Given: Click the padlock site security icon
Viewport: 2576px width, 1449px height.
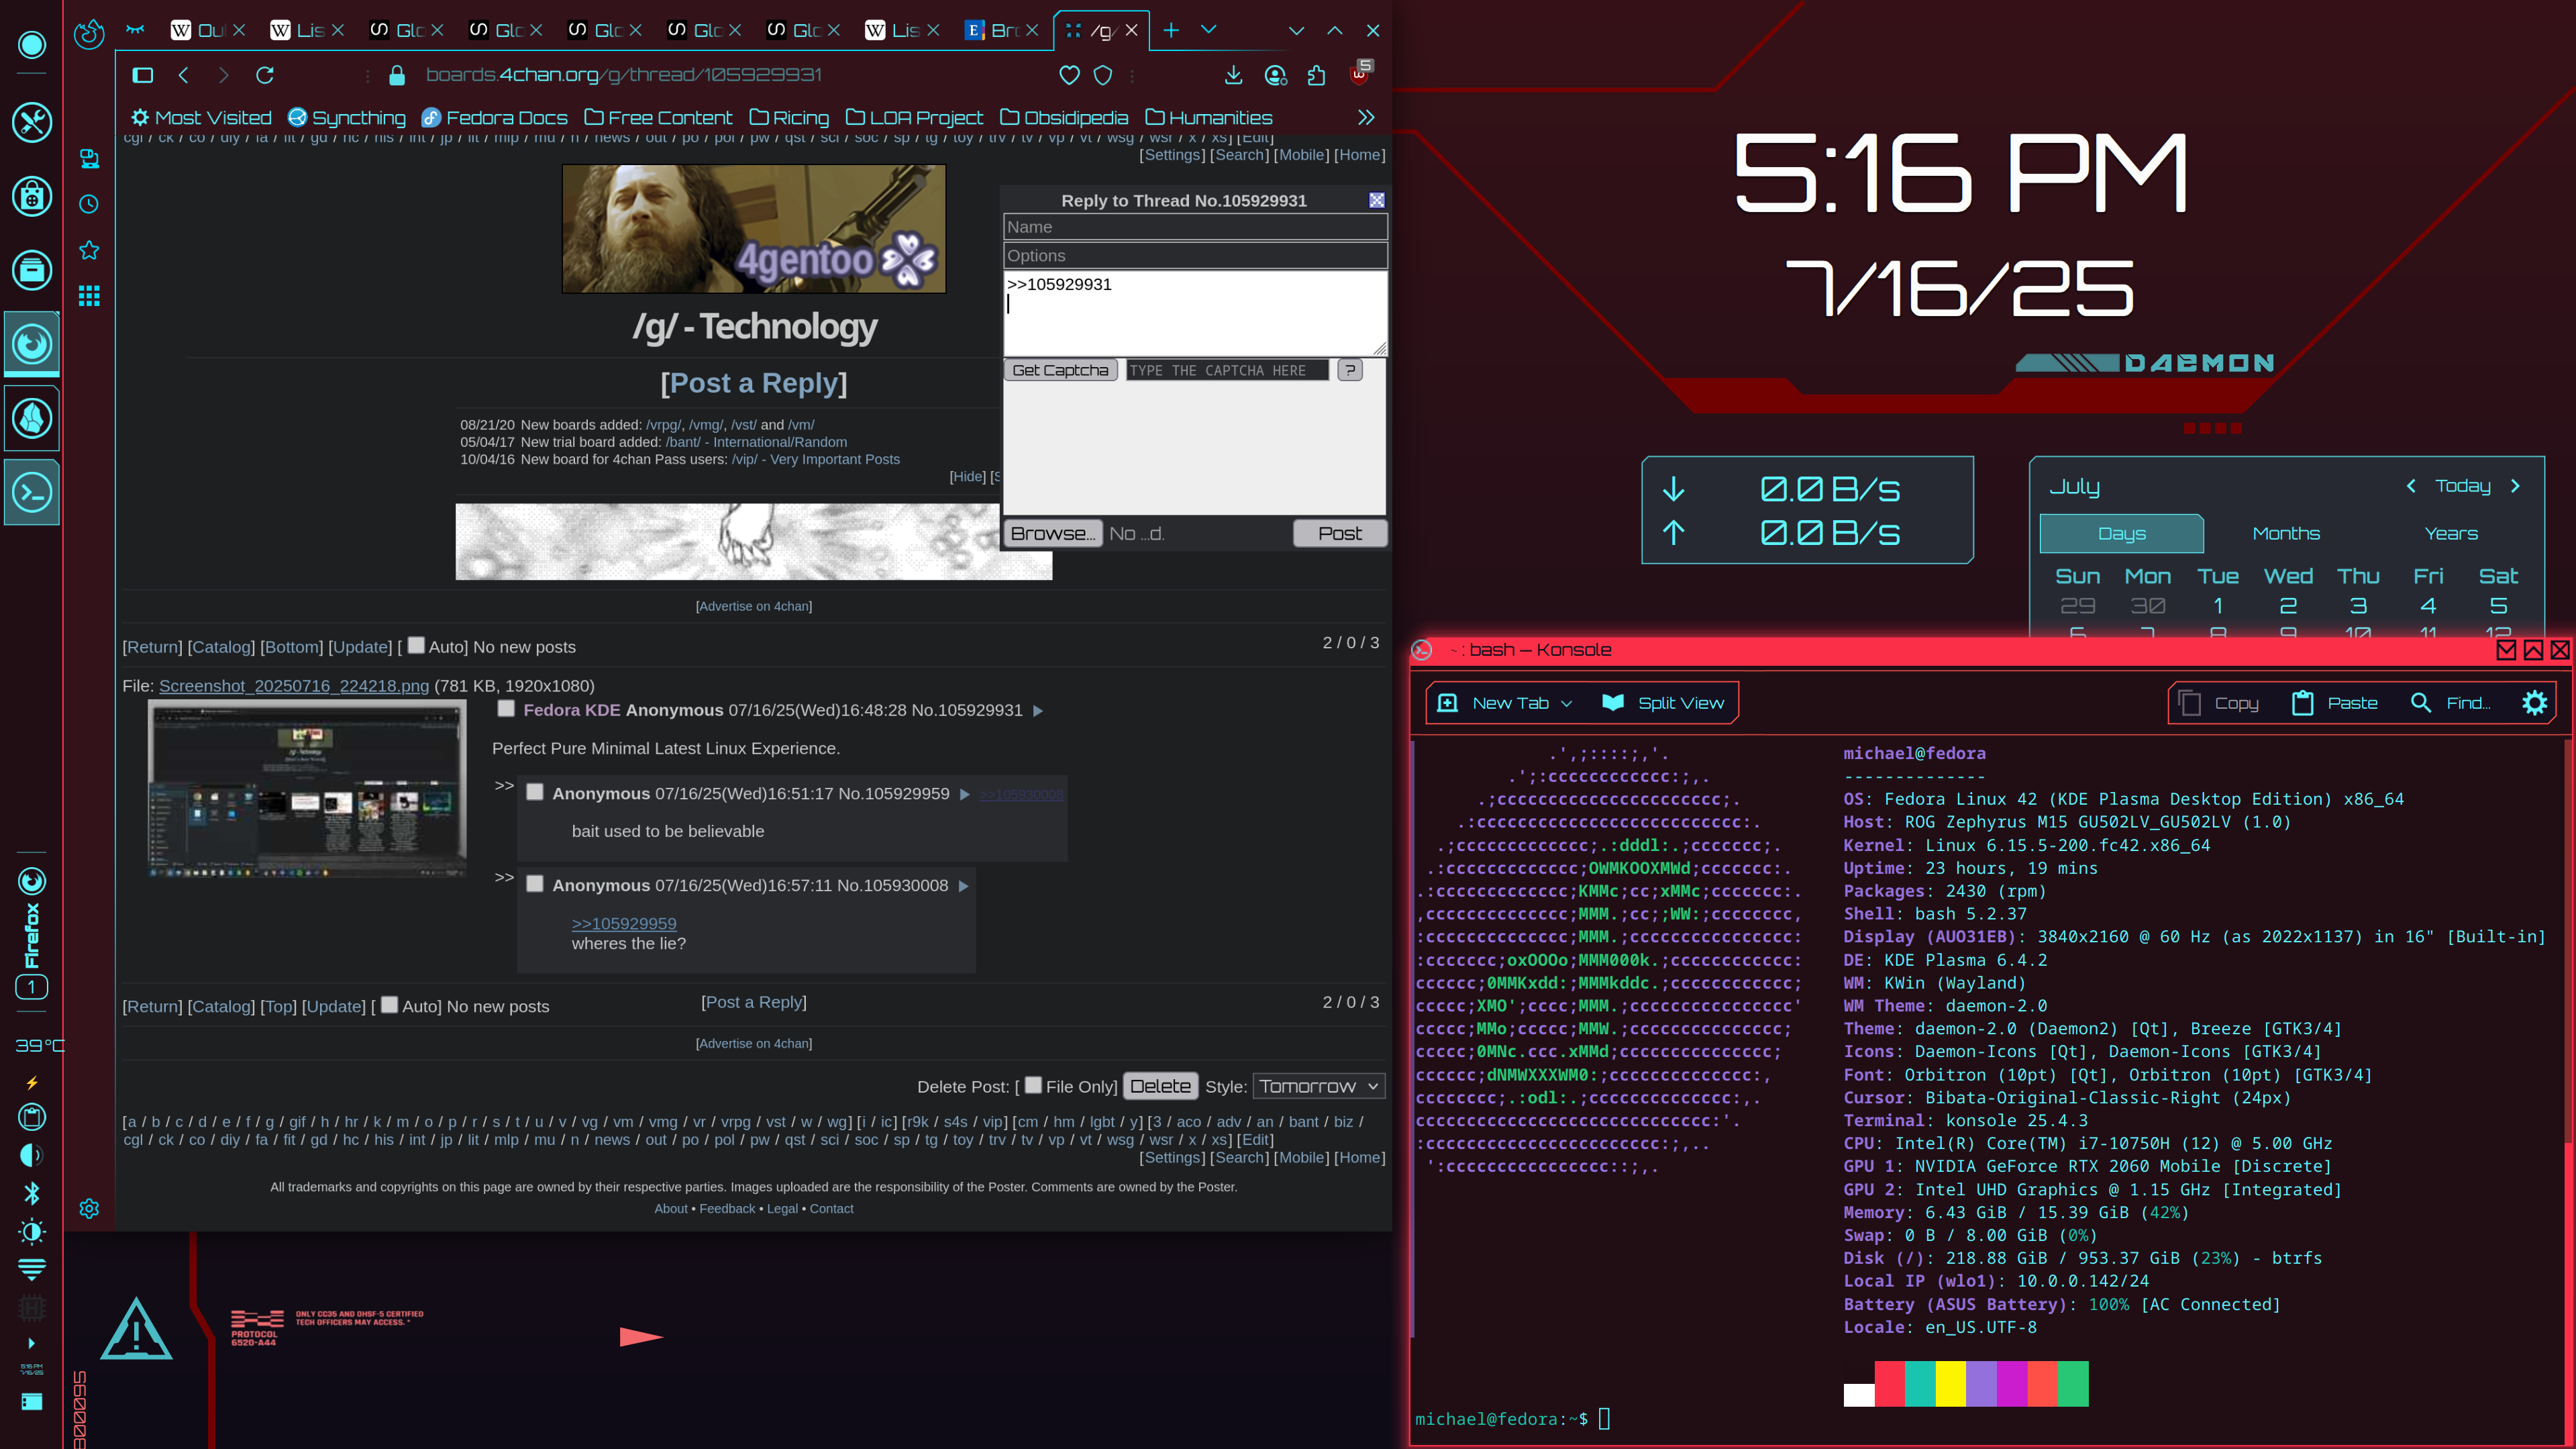Looking at the screenshot, I should [x=397, y=75].
